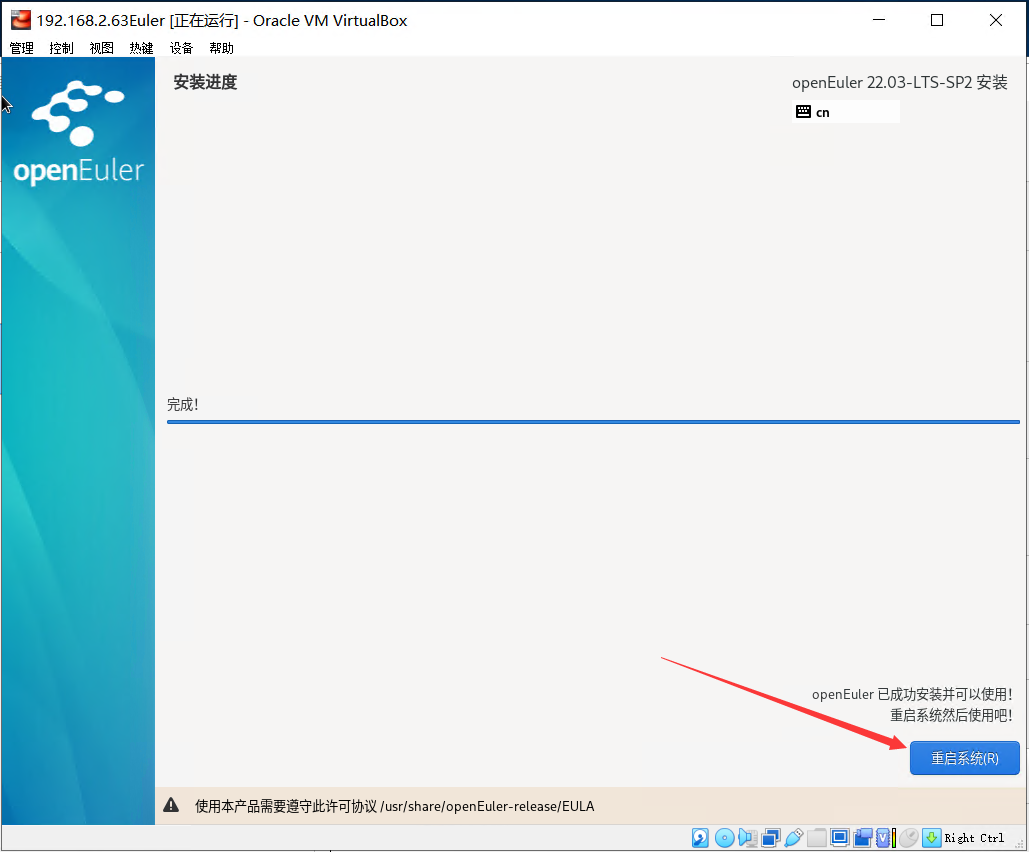Screen dimensions: 1029x852
Task: Select the cn keyboard layout indicator
Action: (x=845, y=112)
